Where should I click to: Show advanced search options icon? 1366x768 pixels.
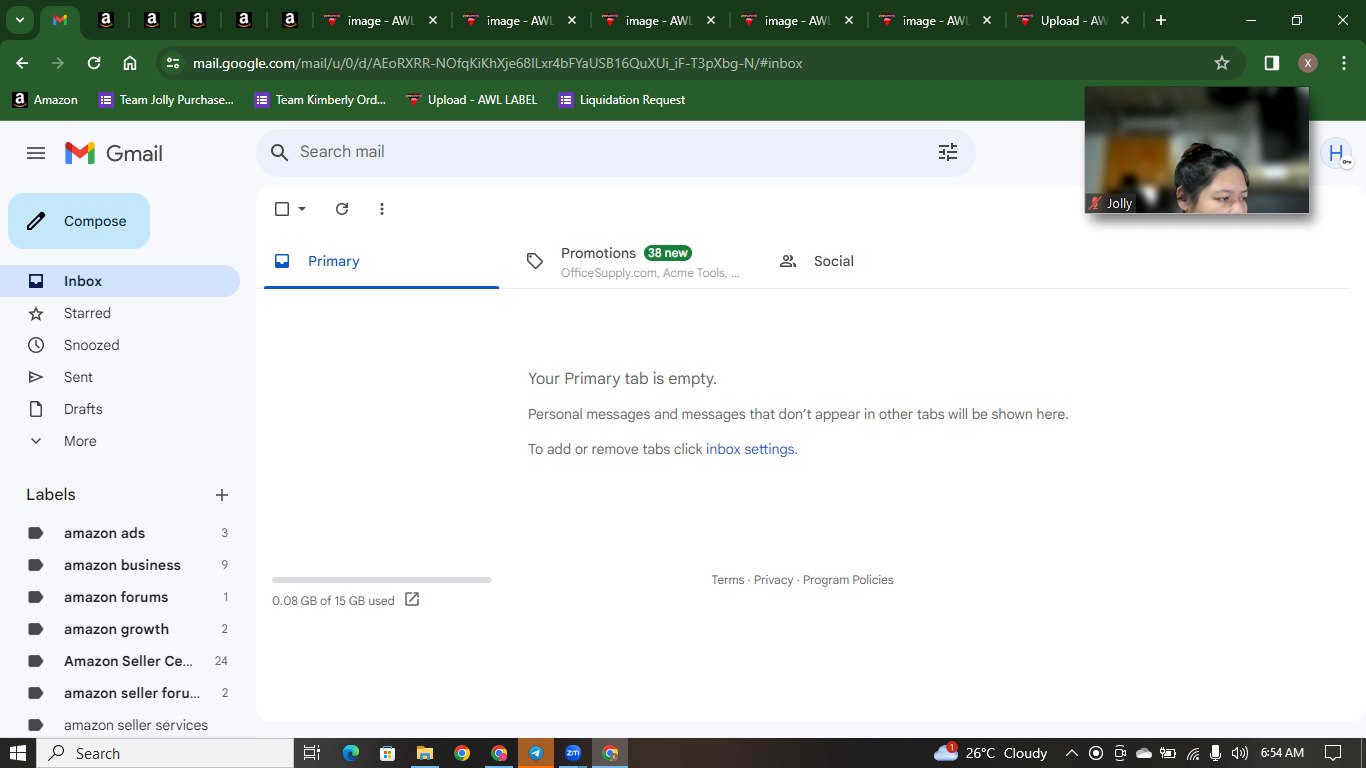point(948,152)
